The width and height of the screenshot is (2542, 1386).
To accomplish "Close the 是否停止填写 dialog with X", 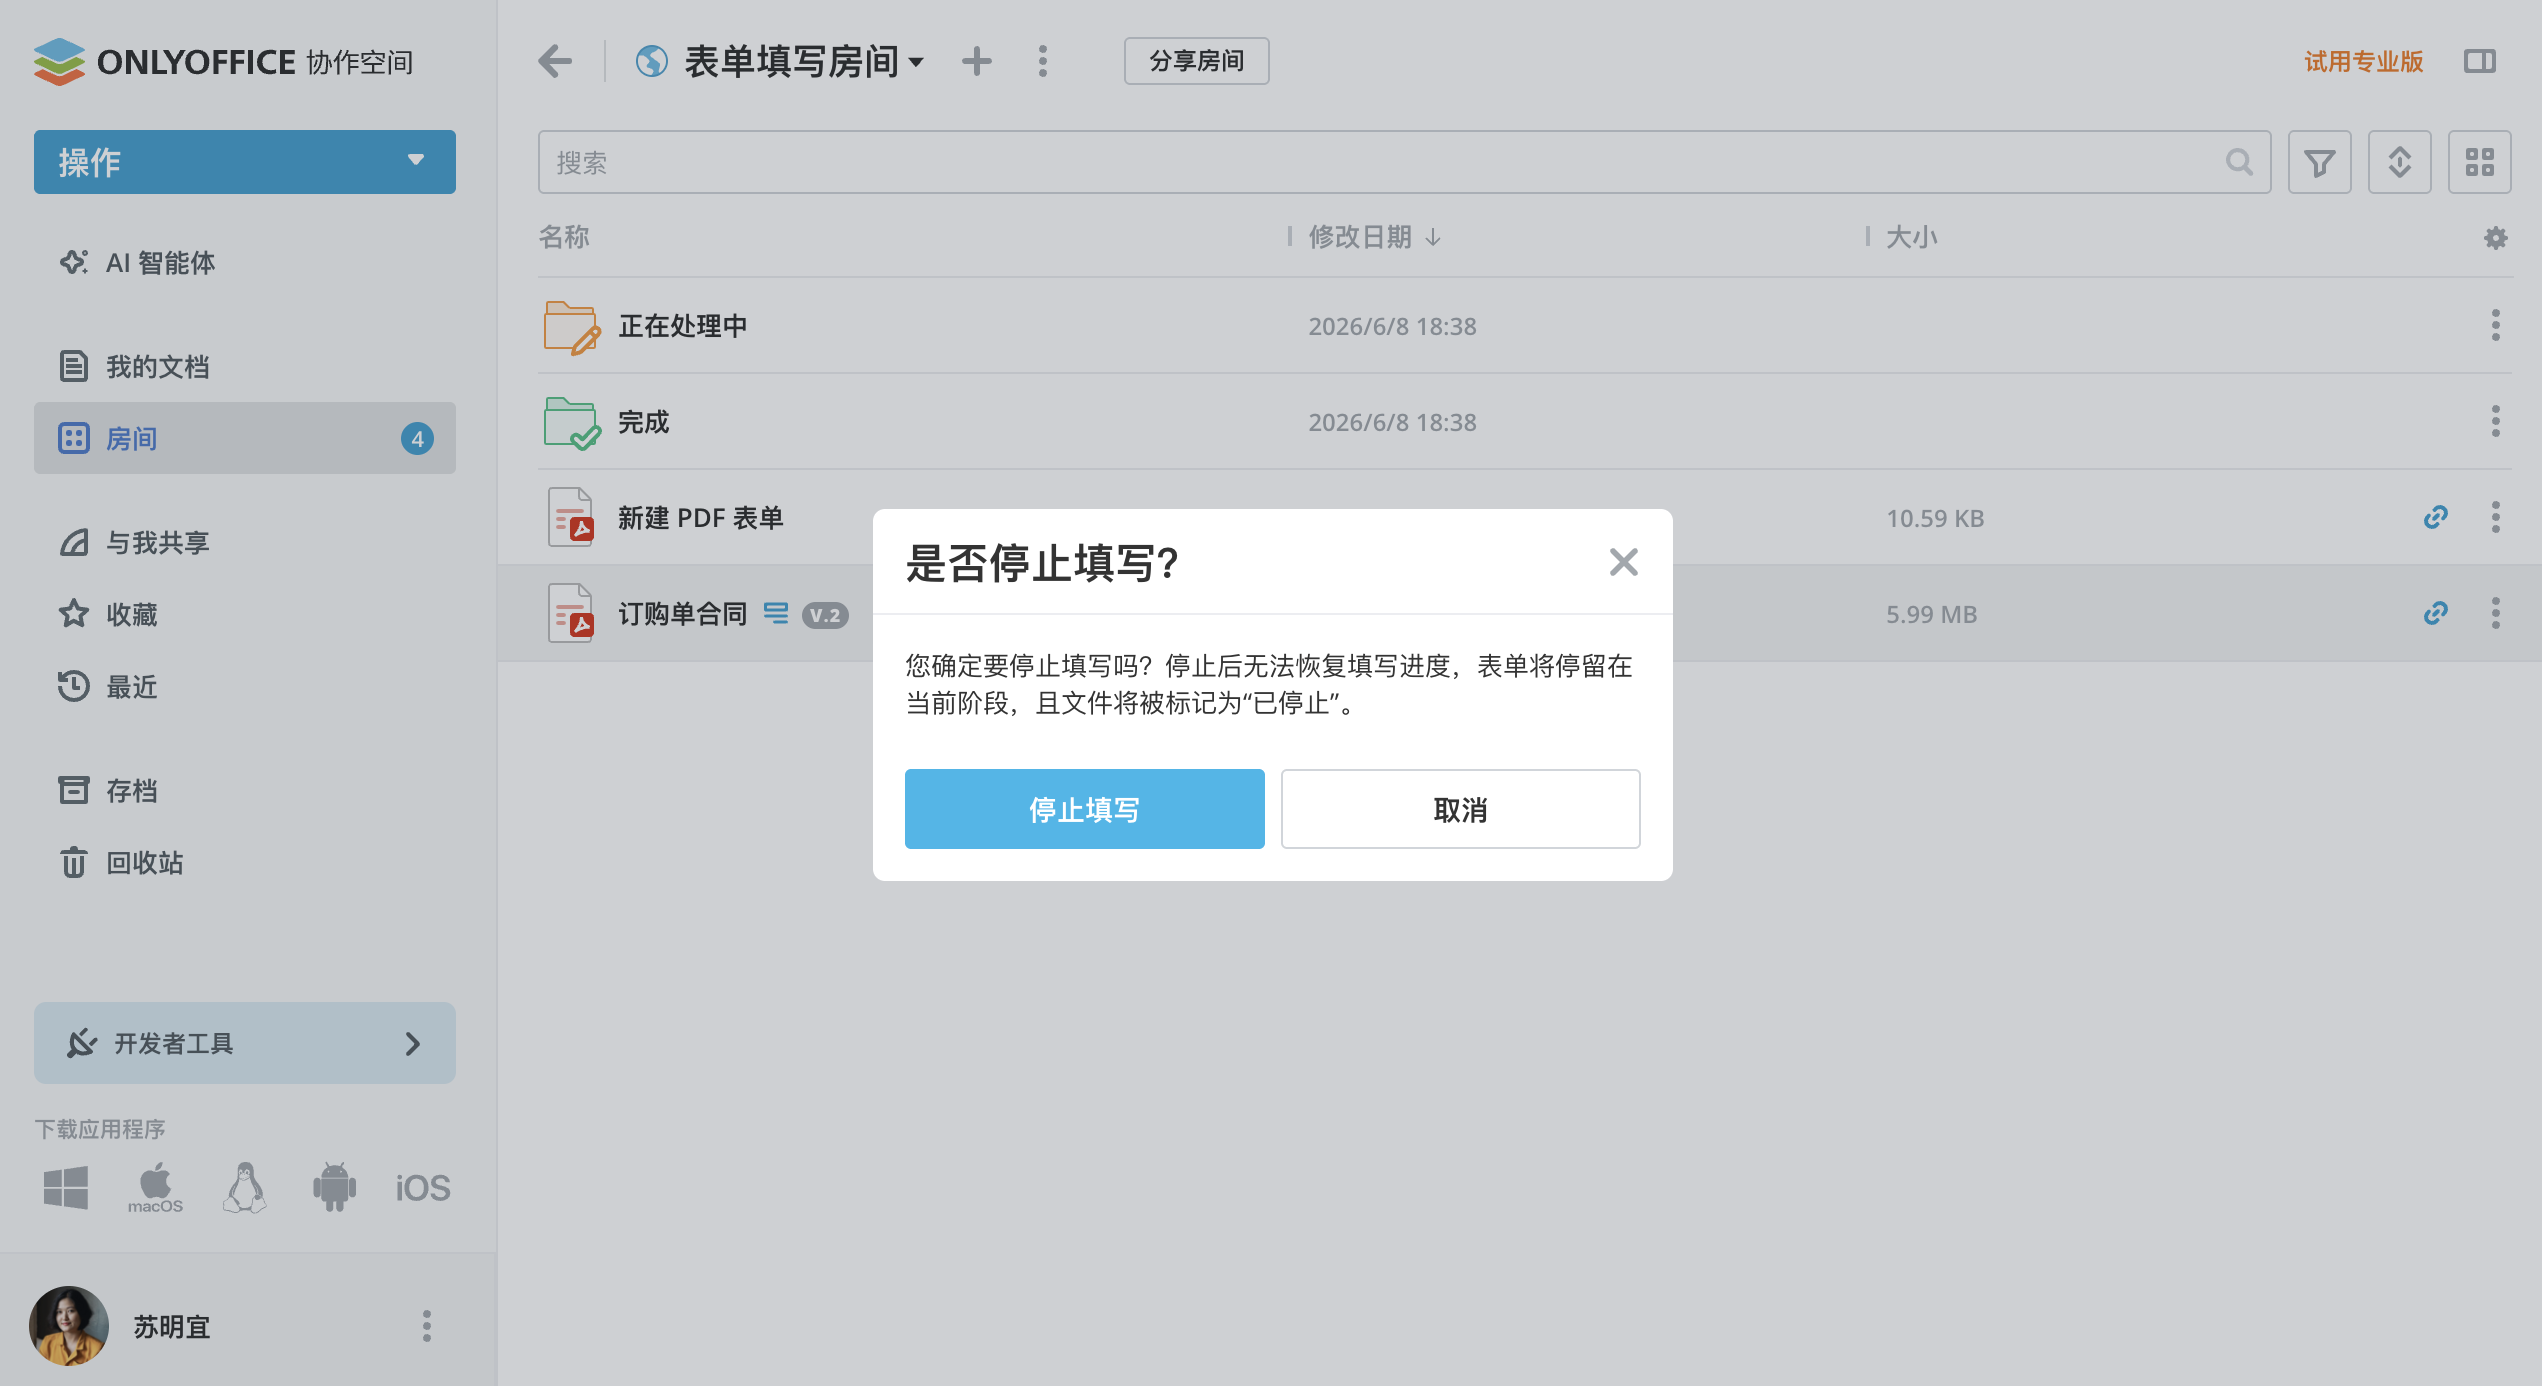I will click(x=1623, y=562).
